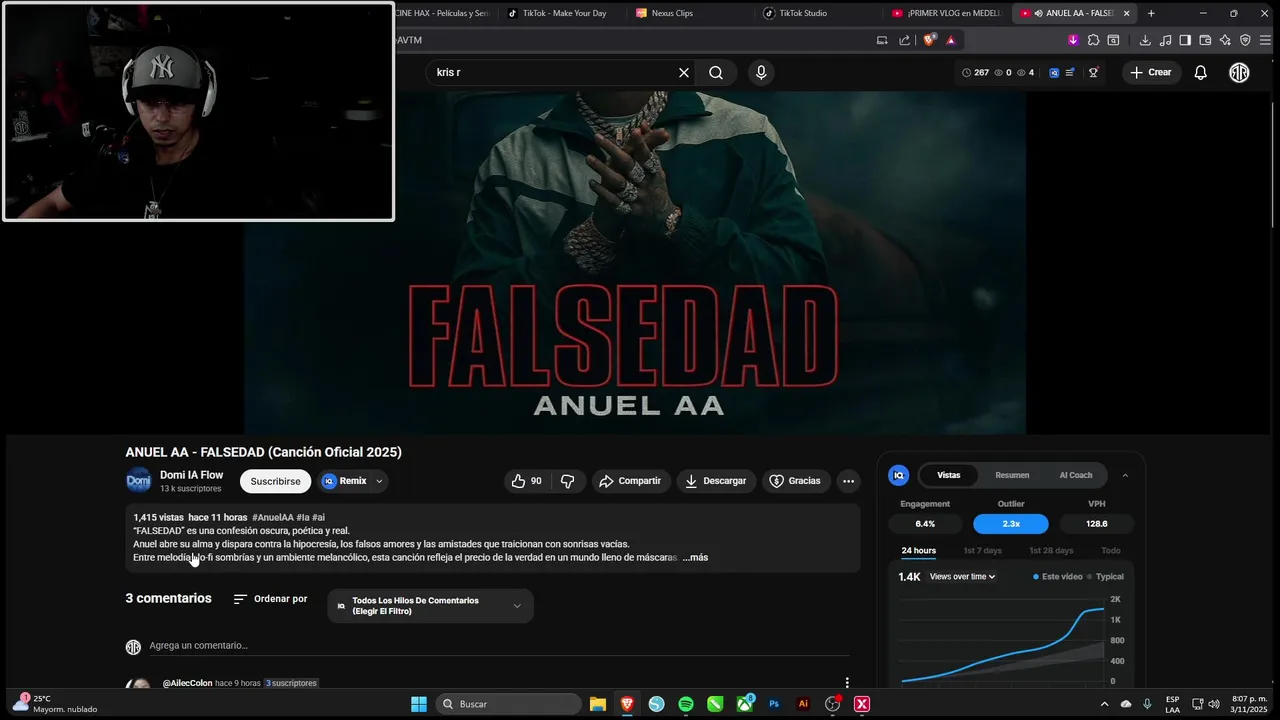Click the Outlier 2.3x pill

(1011, 524)
